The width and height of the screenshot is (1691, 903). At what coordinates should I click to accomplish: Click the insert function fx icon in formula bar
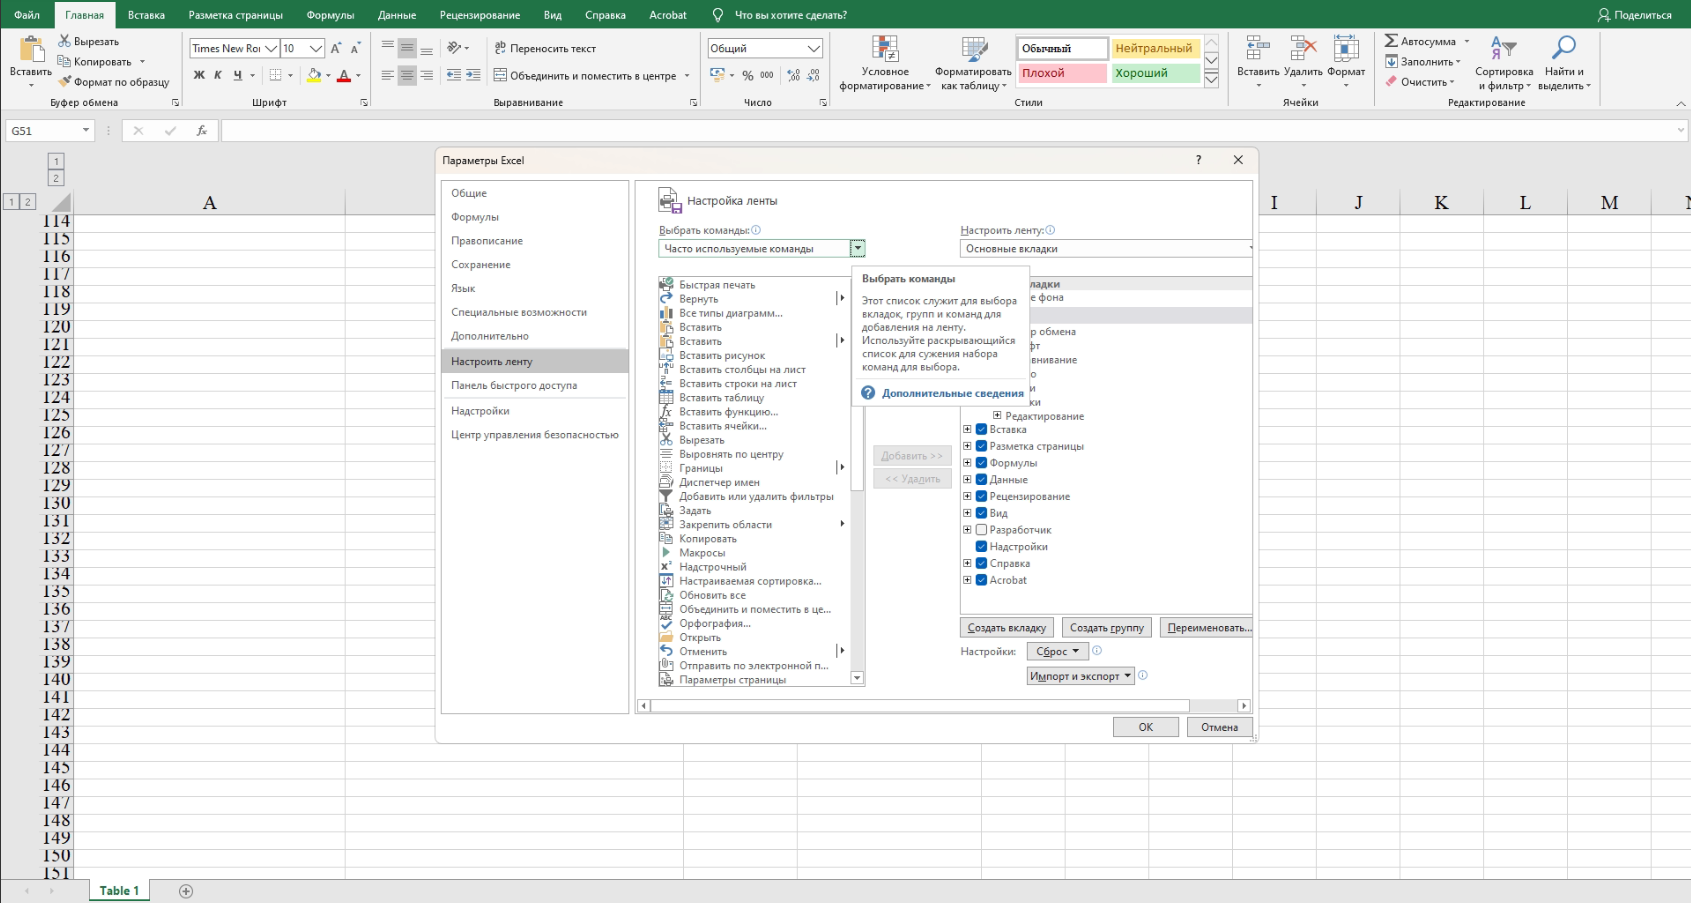[x=201, y=131]
